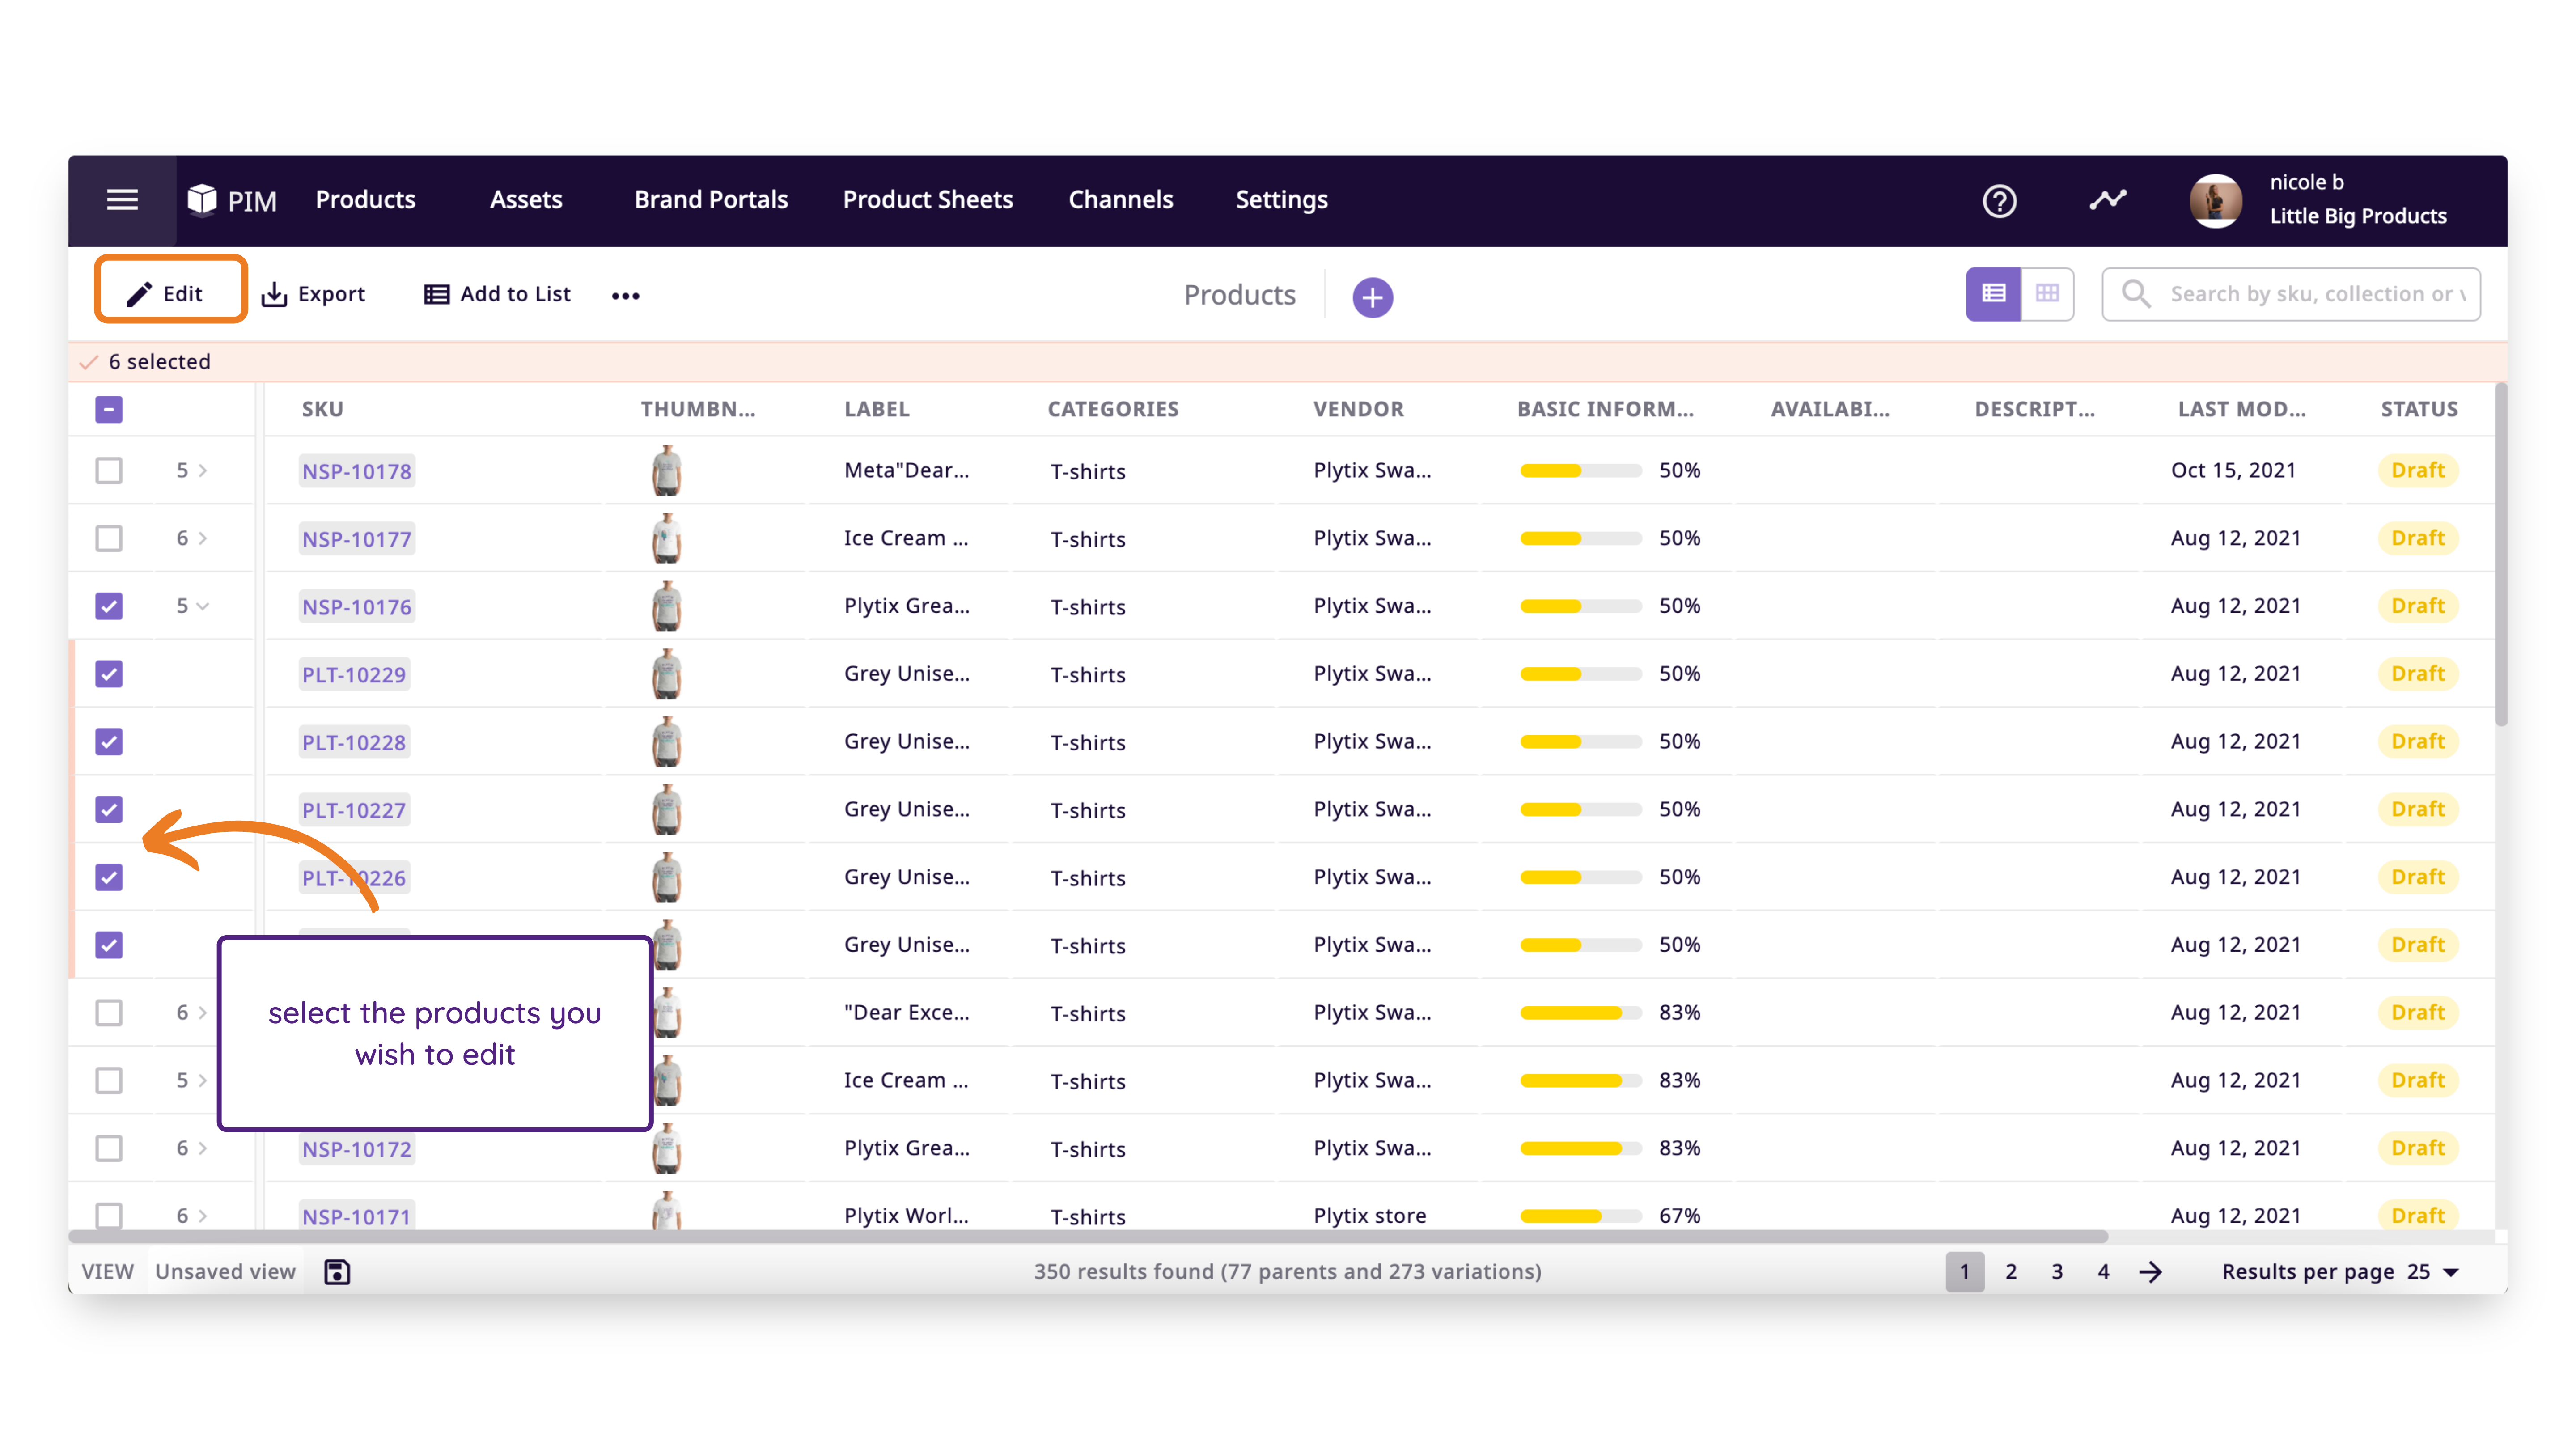Focus the search by sku field

pyautogui.click(x=2291, y=293)
